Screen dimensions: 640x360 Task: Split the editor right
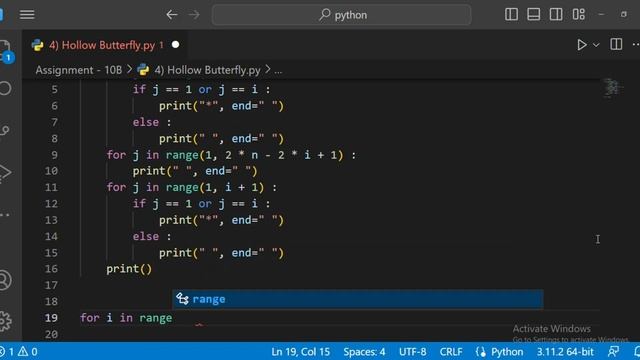pyautogui.click(x=616, y=44)
